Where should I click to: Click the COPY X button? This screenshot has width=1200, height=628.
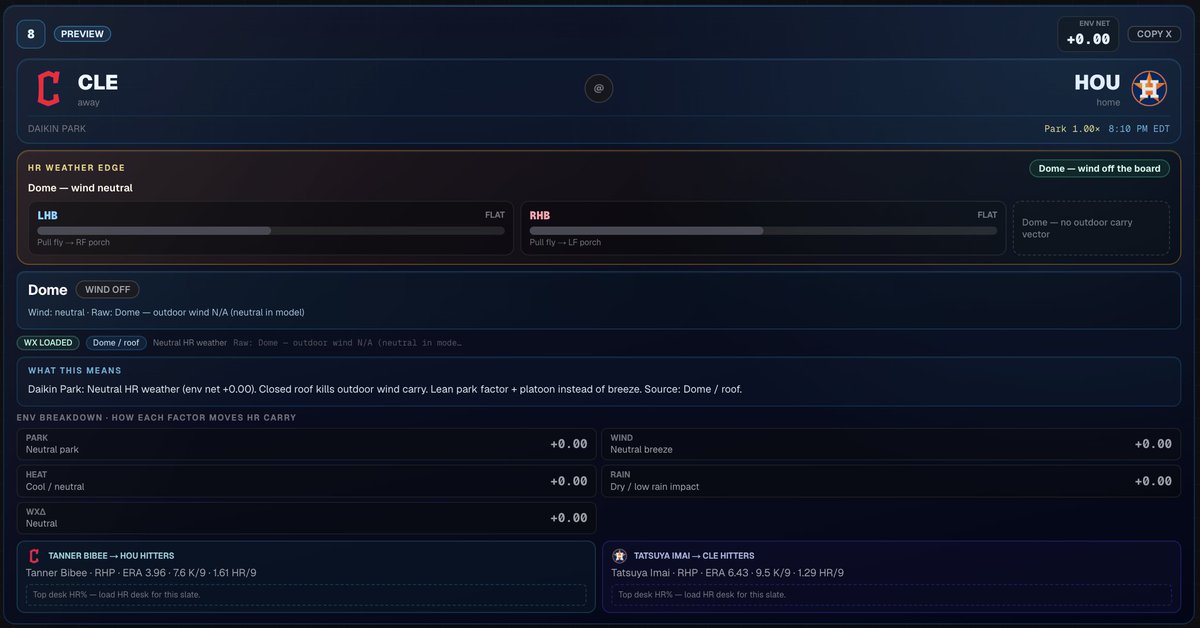(1155, 34)
